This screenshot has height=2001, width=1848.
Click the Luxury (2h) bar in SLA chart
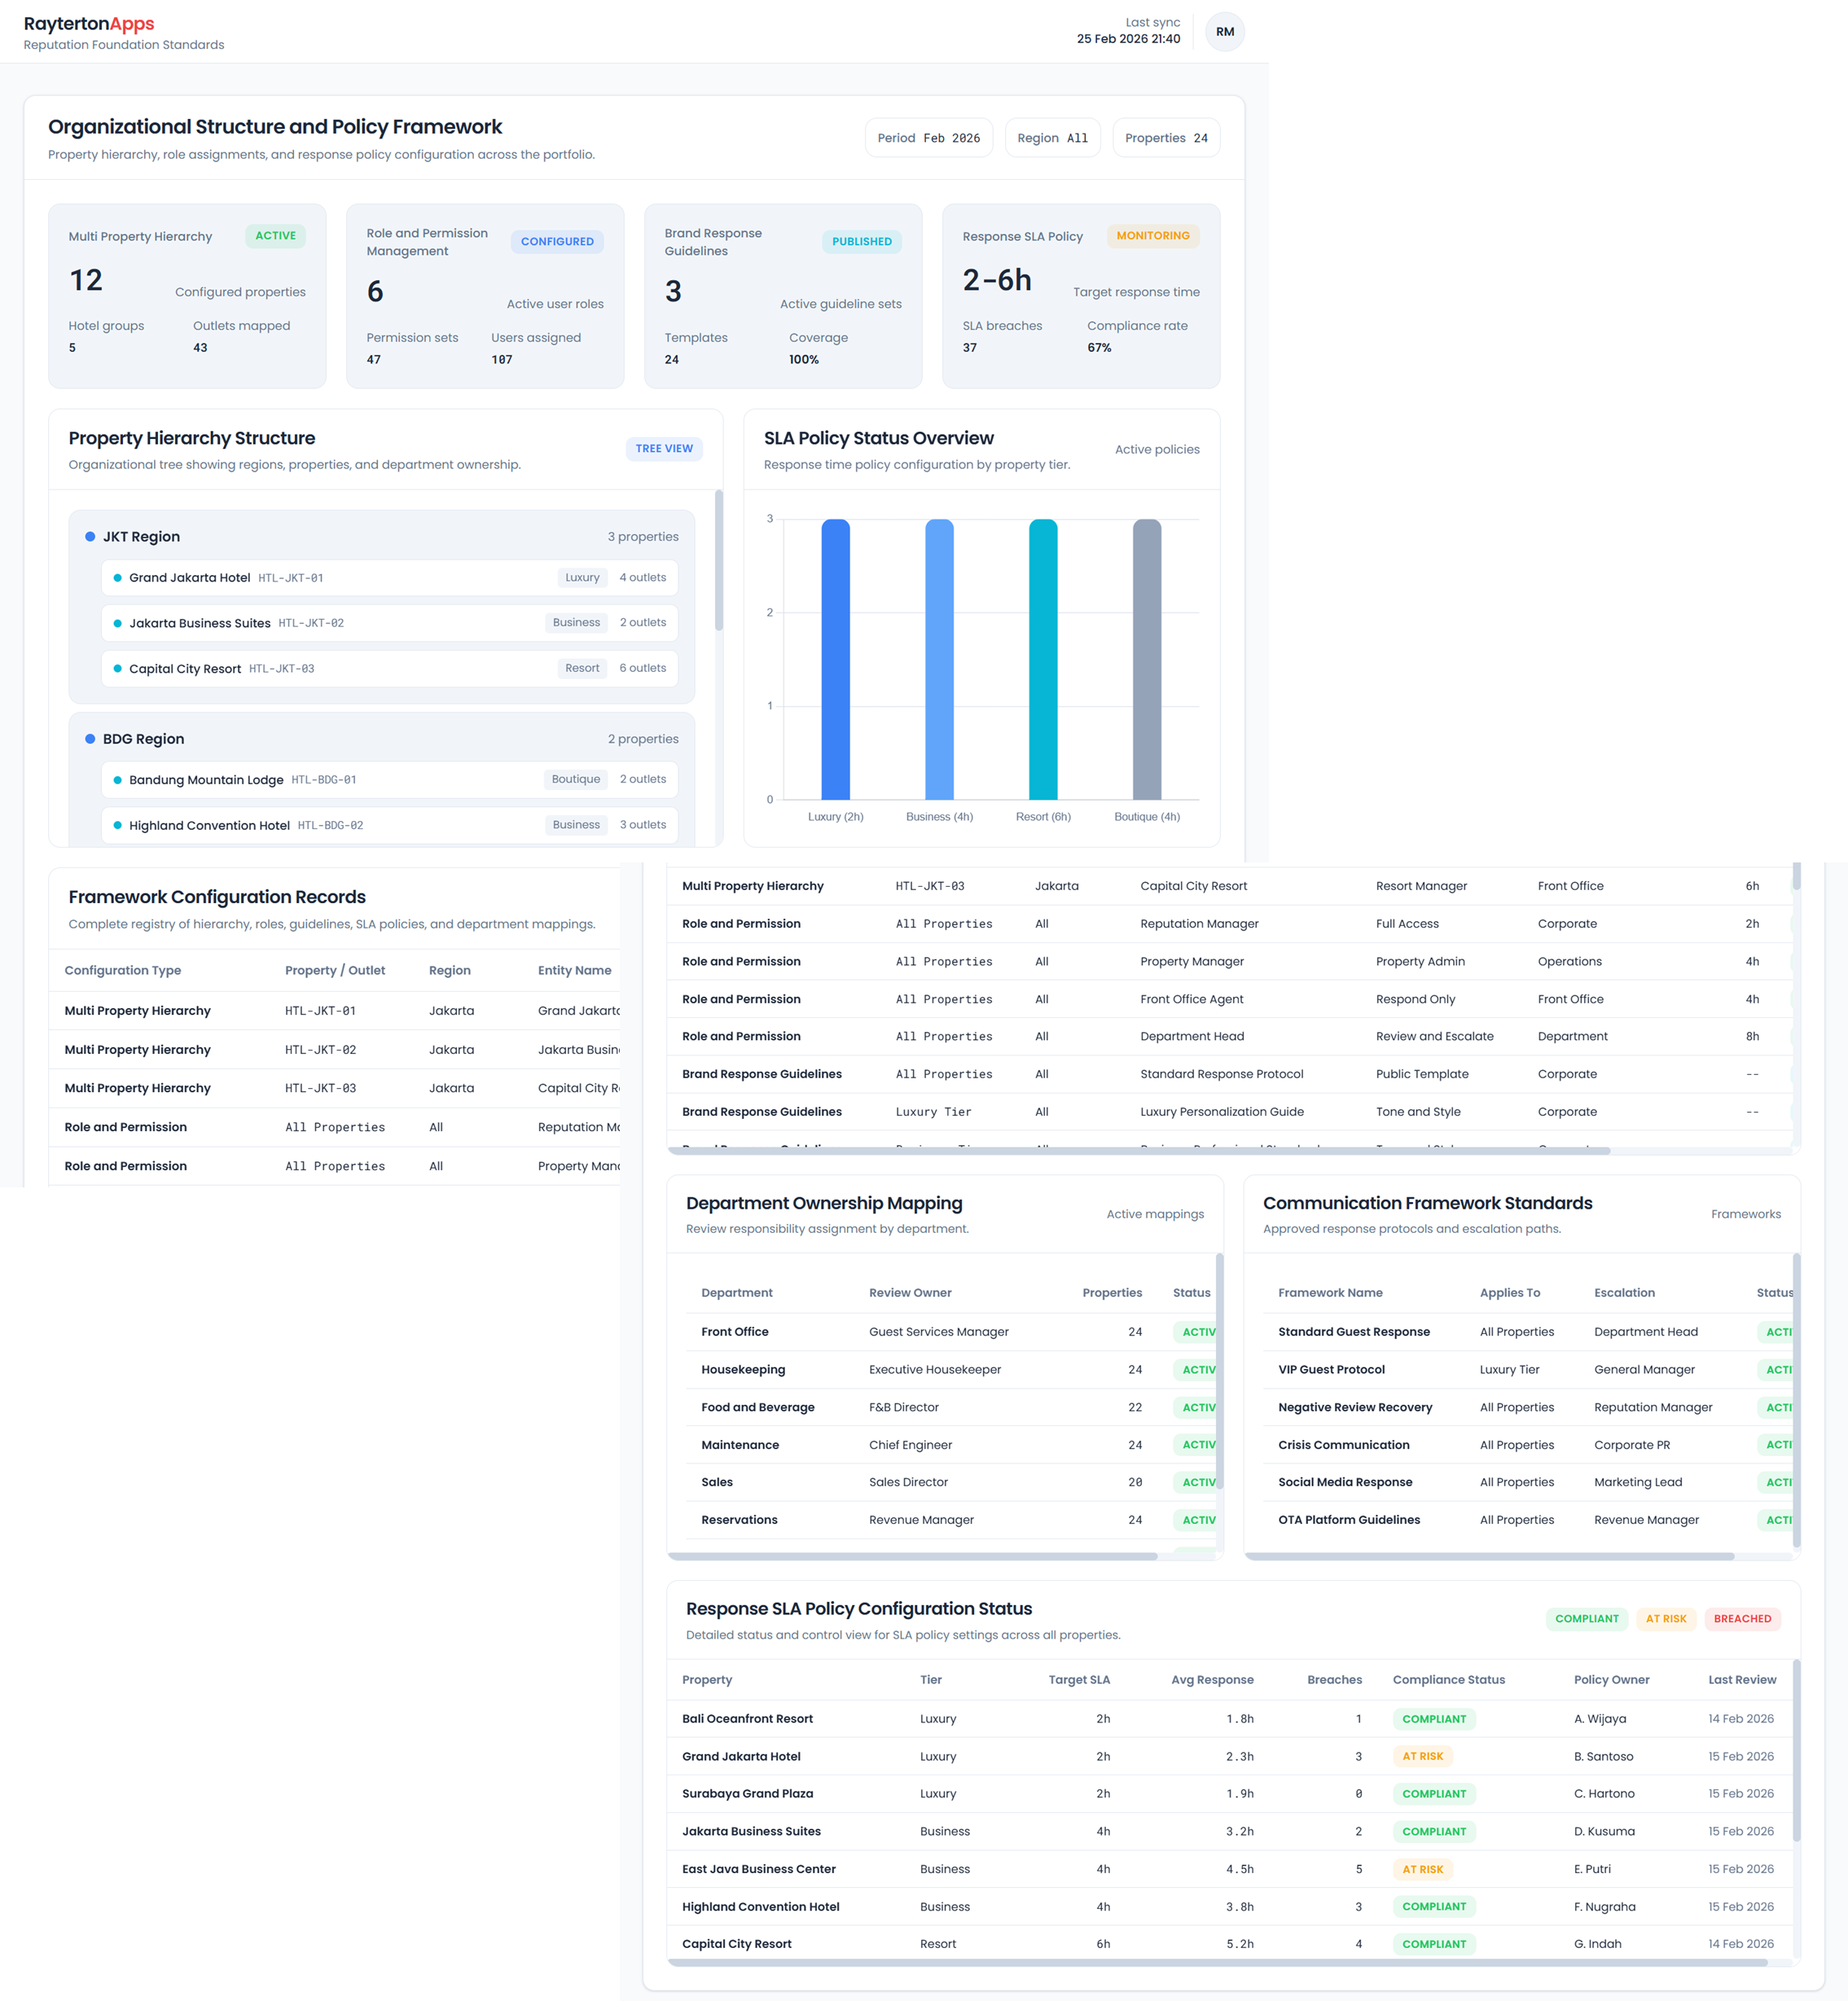(835, 660)
